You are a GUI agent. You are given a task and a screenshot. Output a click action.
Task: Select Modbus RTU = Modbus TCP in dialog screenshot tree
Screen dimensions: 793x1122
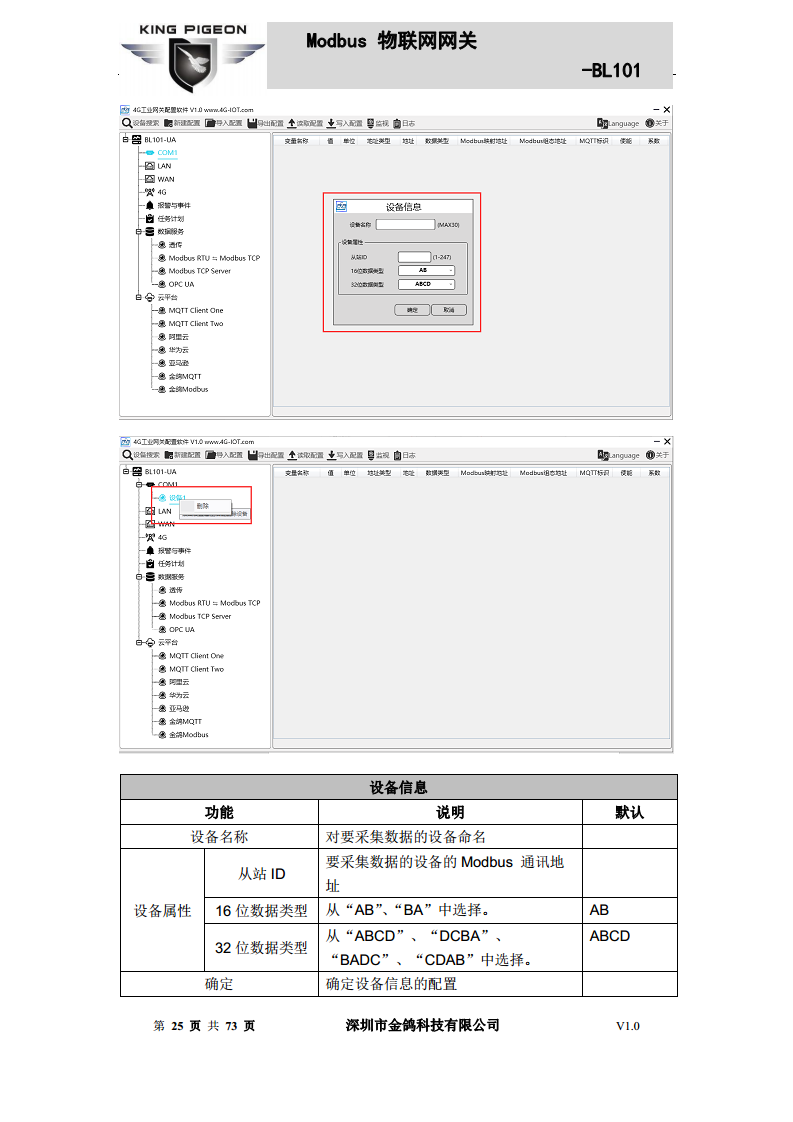(215, 258)
